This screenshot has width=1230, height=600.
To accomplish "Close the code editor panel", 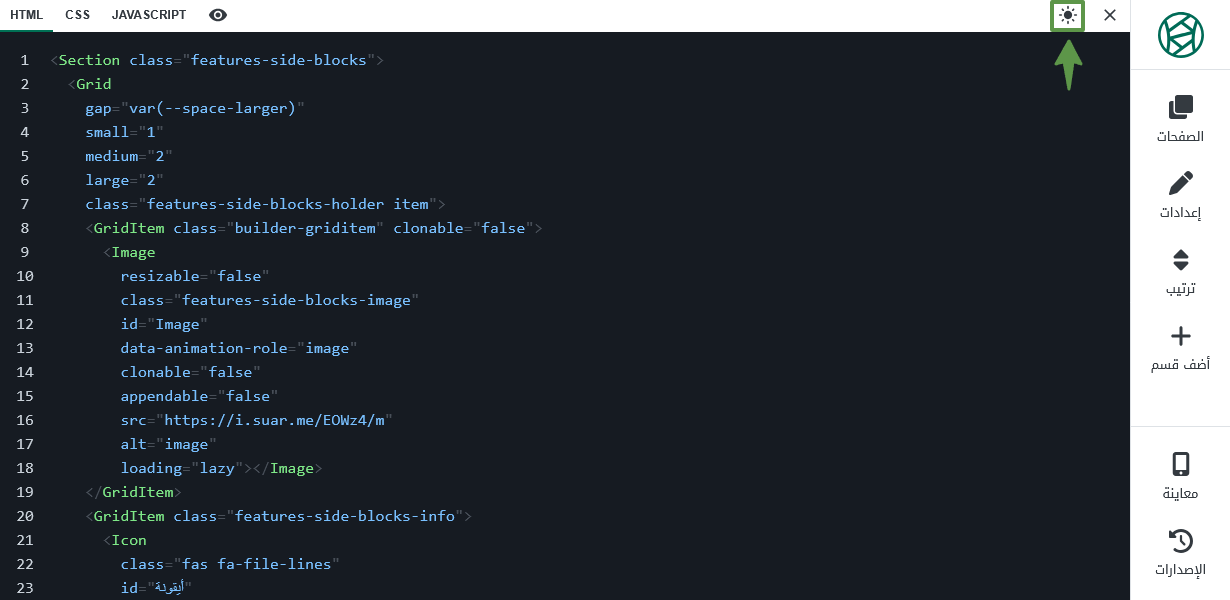I will (1109, 15).
